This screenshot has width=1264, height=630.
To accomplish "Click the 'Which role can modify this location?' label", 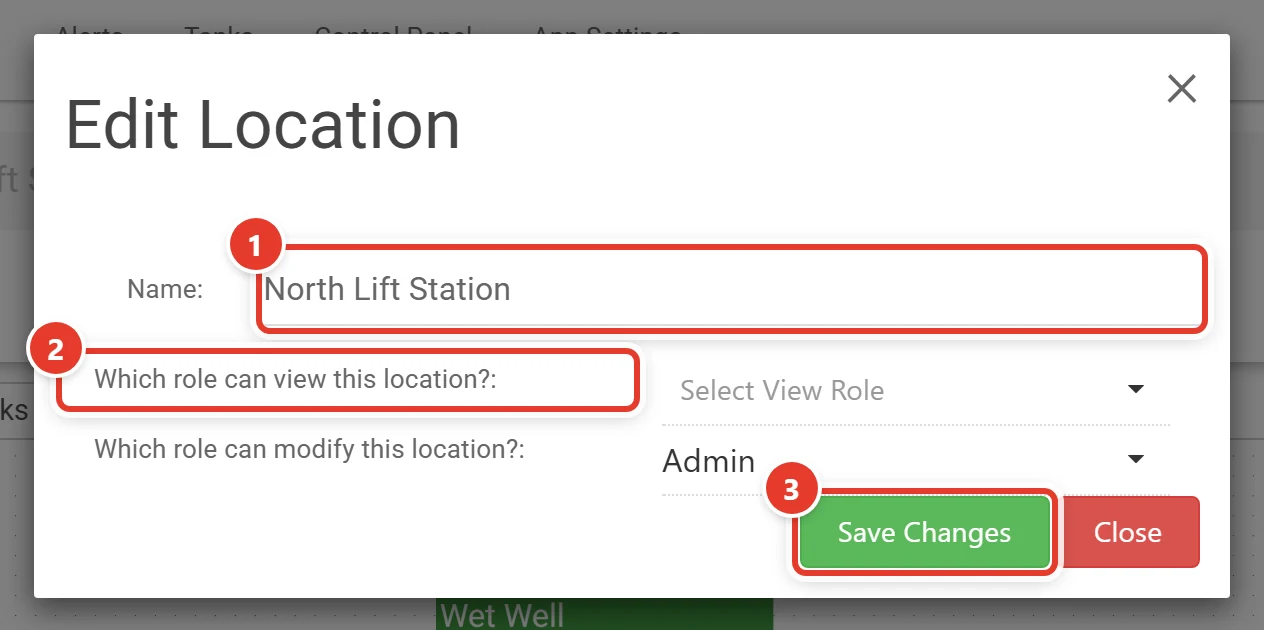I will coord(309,449).
